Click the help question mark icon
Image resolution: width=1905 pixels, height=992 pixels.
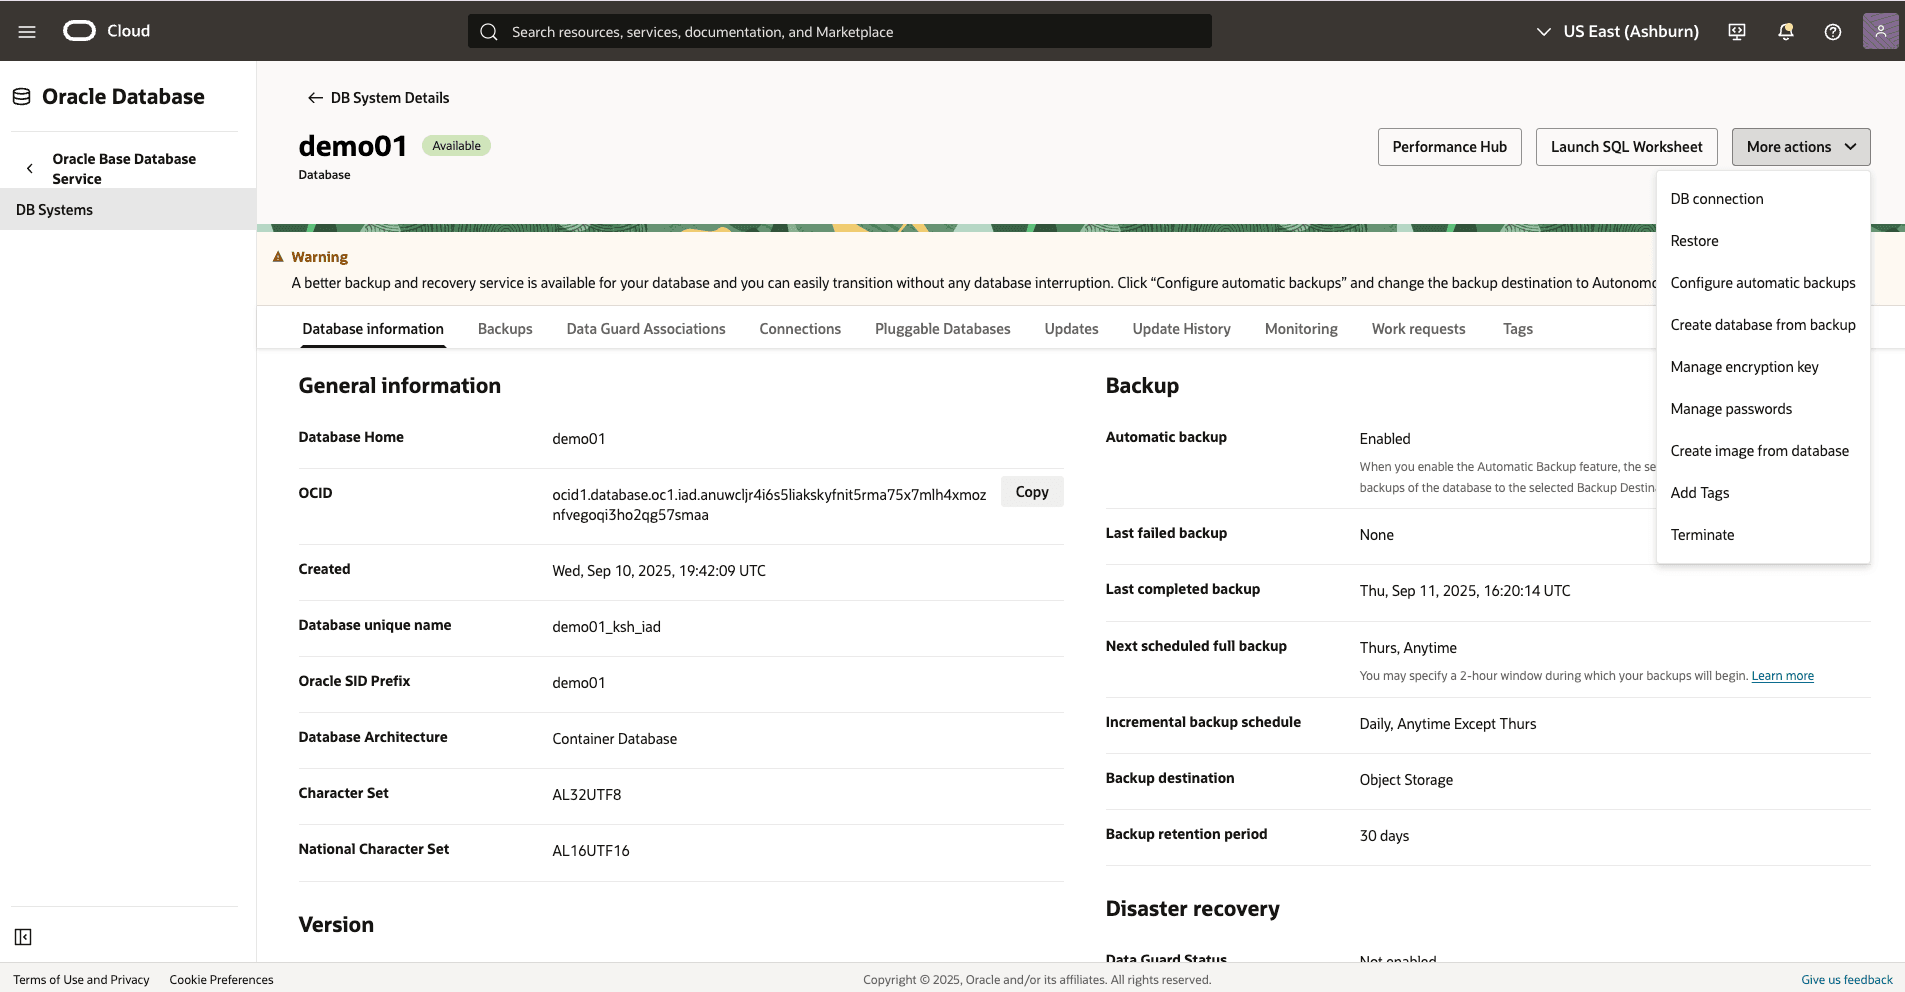(x=1832, y=31)
